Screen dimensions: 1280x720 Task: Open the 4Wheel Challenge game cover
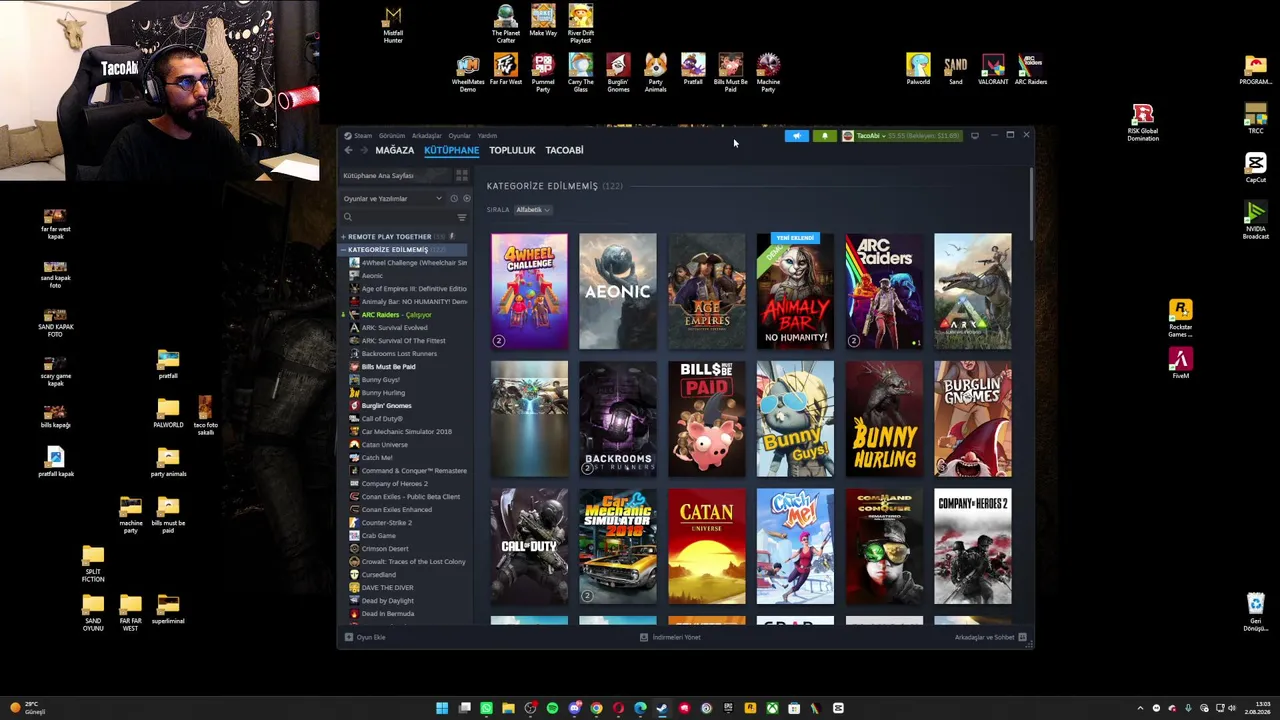click(529, 291)
